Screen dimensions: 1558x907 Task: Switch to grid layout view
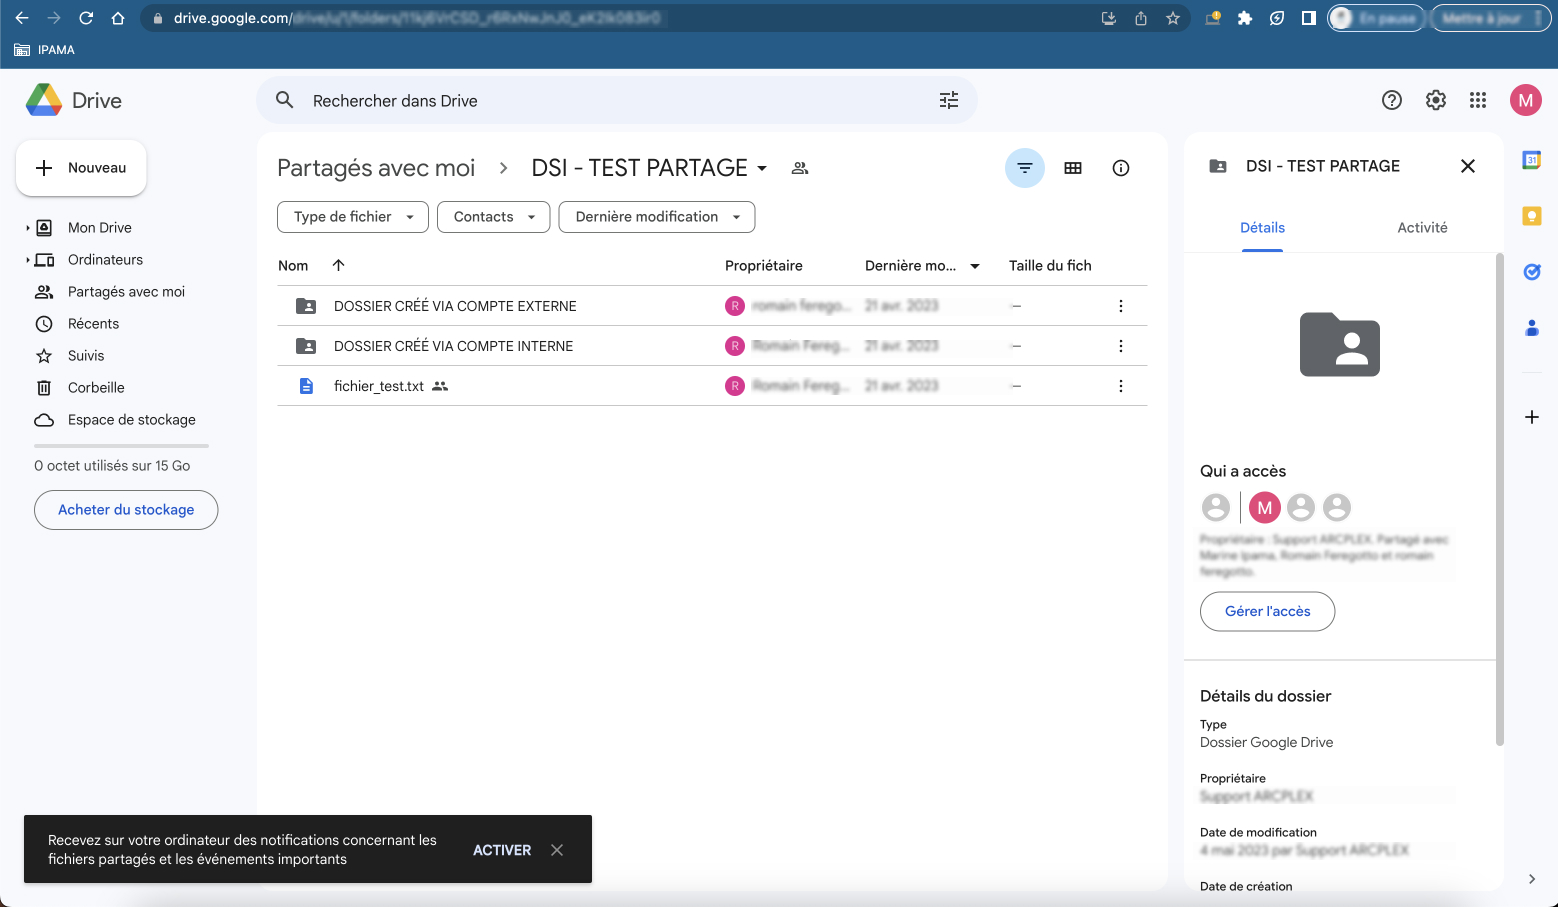[x=1073, y=168]
